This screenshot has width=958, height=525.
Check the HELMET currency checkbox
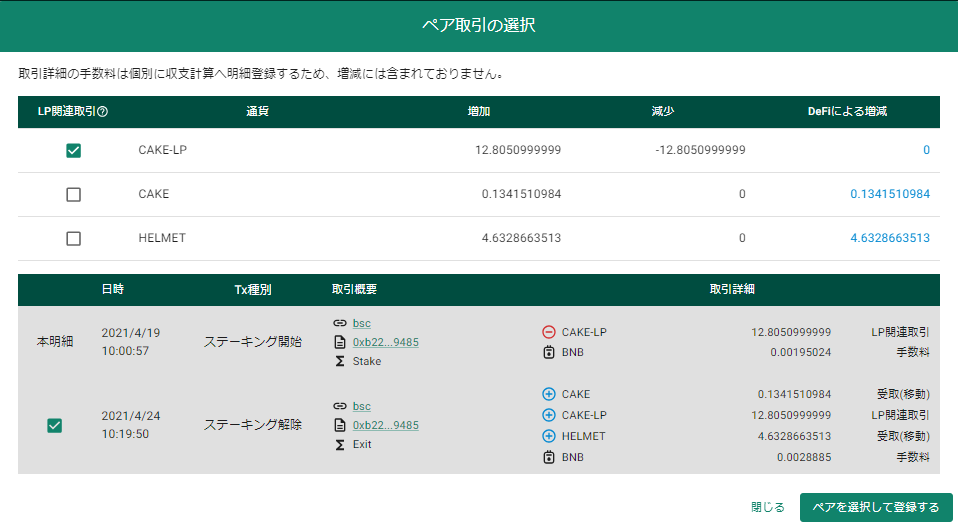[73, 238]
